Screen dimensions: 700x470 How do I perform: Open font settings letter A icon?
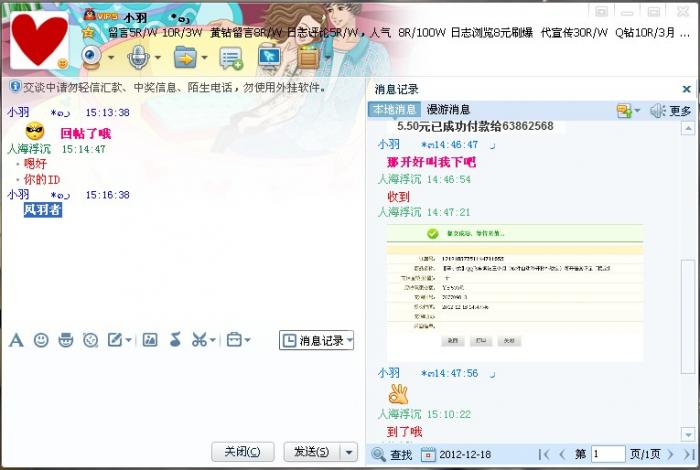16,340
